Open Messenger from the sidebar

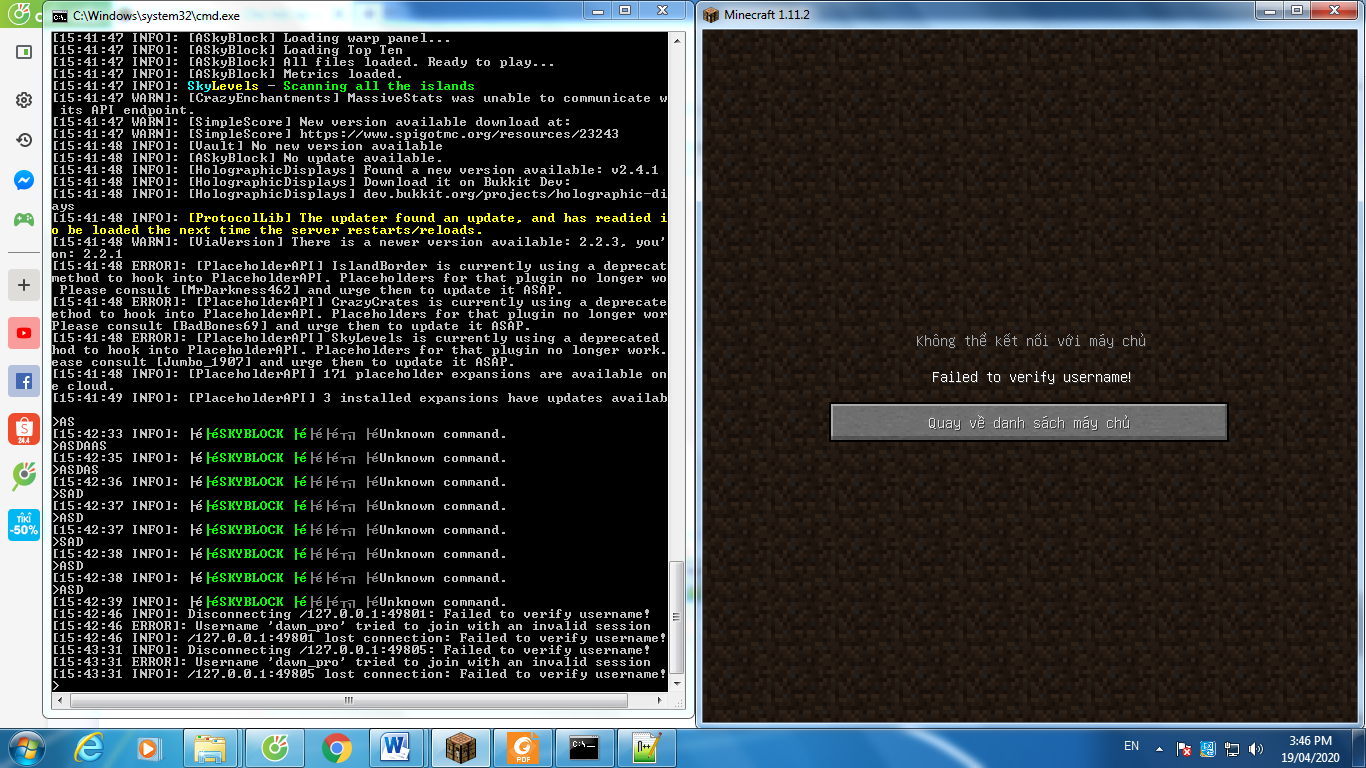(x=23, y=180)
